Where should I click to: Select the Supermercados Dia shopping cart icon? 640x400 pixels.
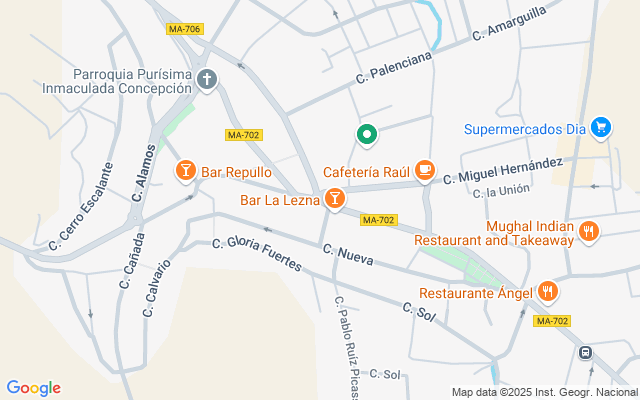pos(601,128)
